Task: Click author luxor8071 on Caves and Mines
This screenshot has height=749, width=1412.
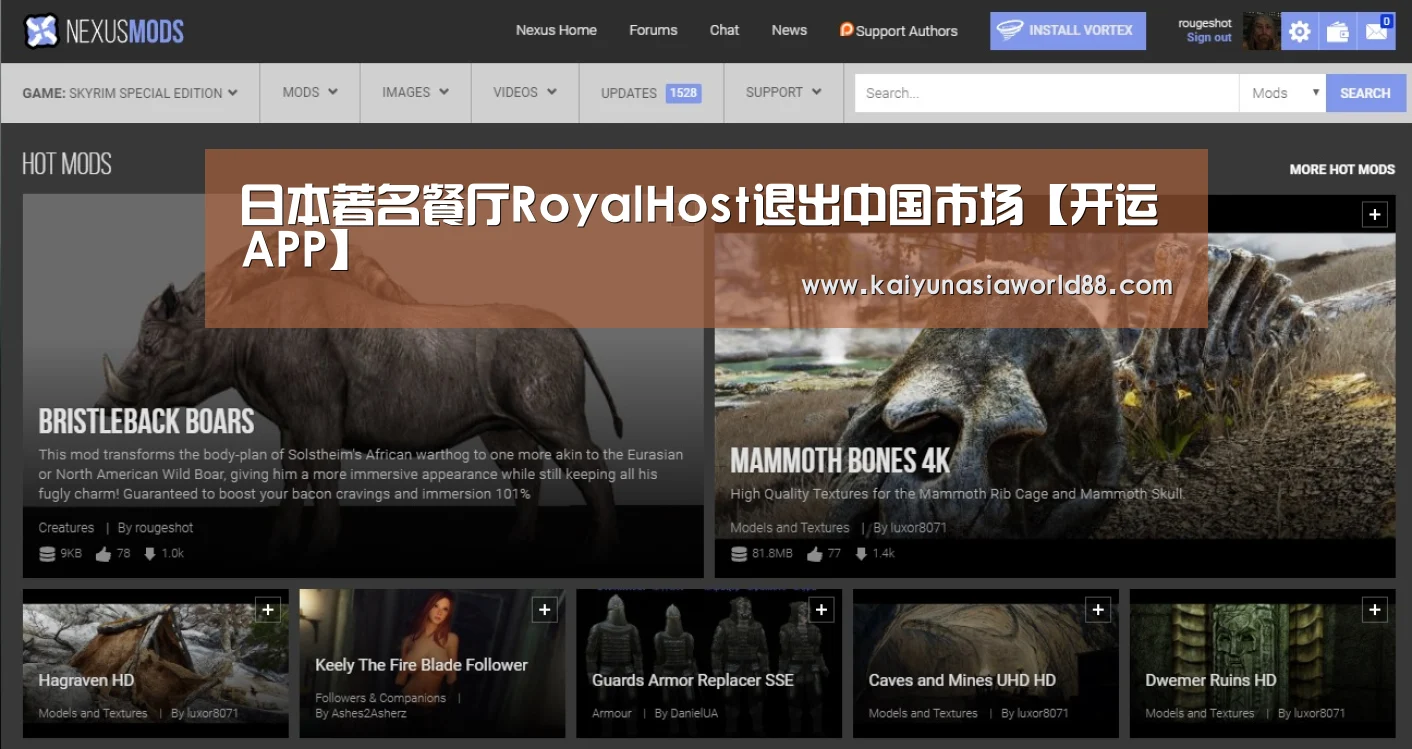Action: pos(1042,714)
